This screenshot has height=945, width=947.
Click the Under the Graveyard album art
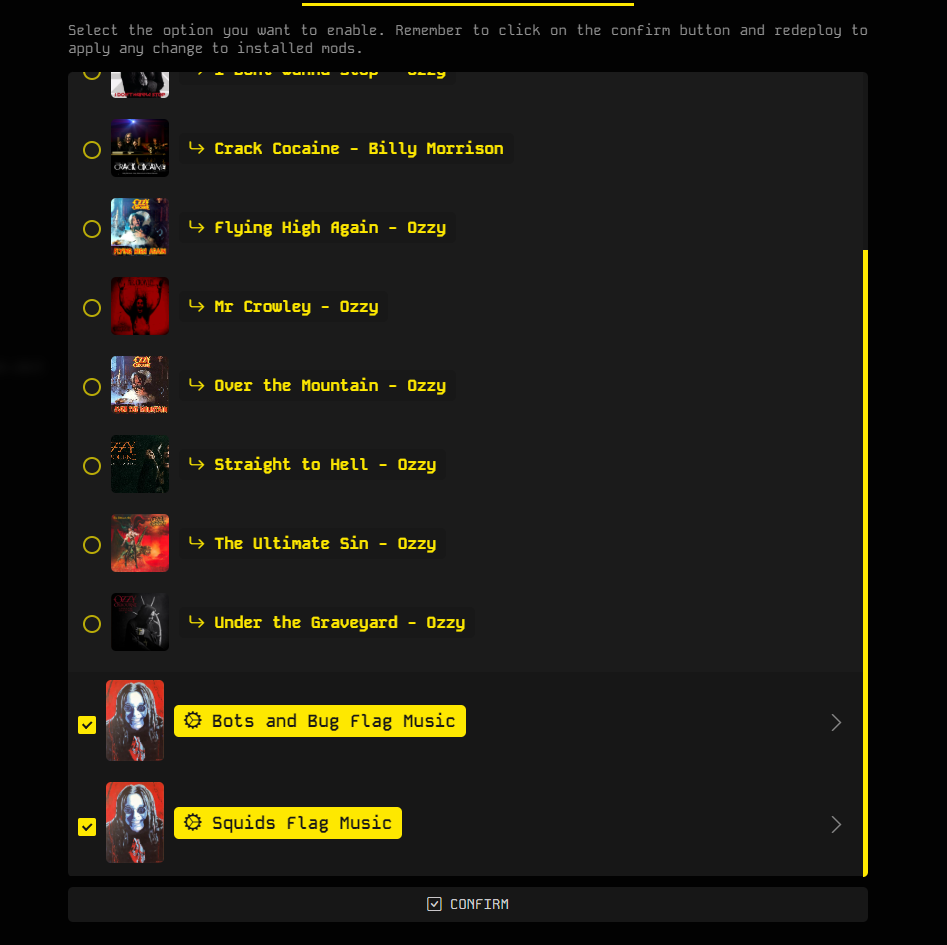140,622
